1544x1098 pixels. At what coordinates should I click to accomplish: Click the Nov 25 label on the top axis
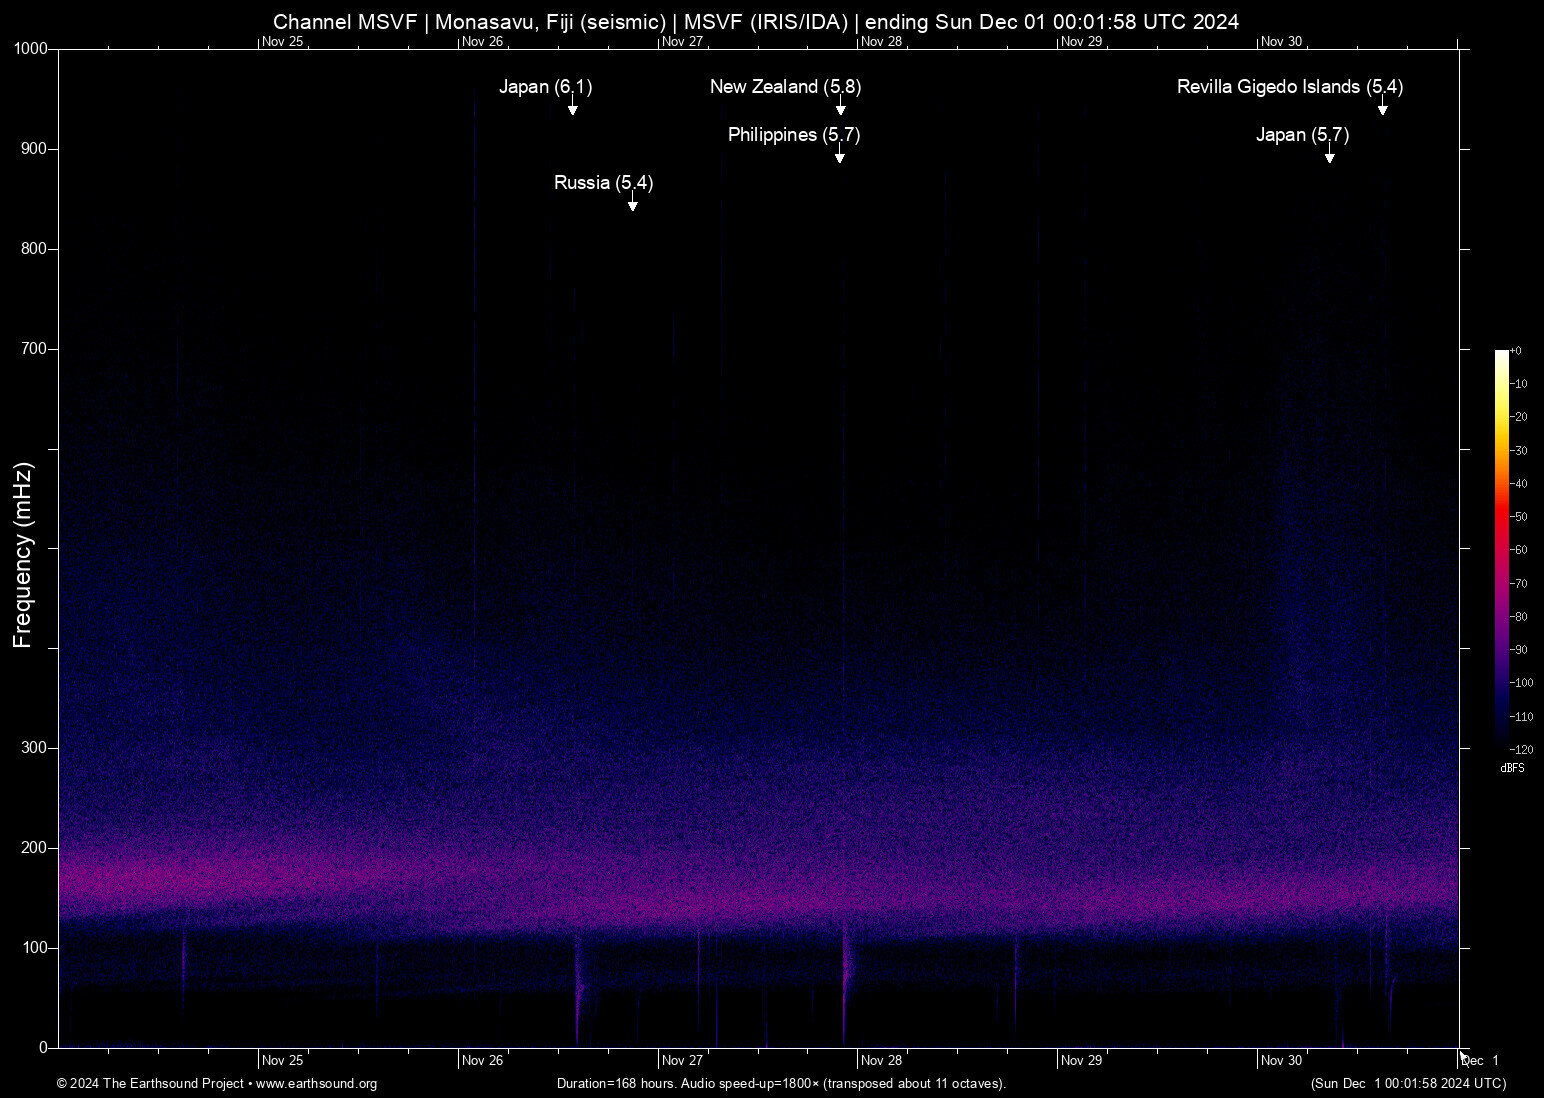point(282,42)
